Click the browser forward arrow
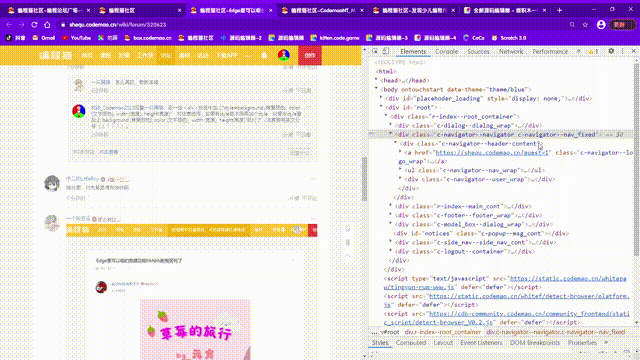The height and width of the screenshot is (360, 640). (x=21, y=24)
